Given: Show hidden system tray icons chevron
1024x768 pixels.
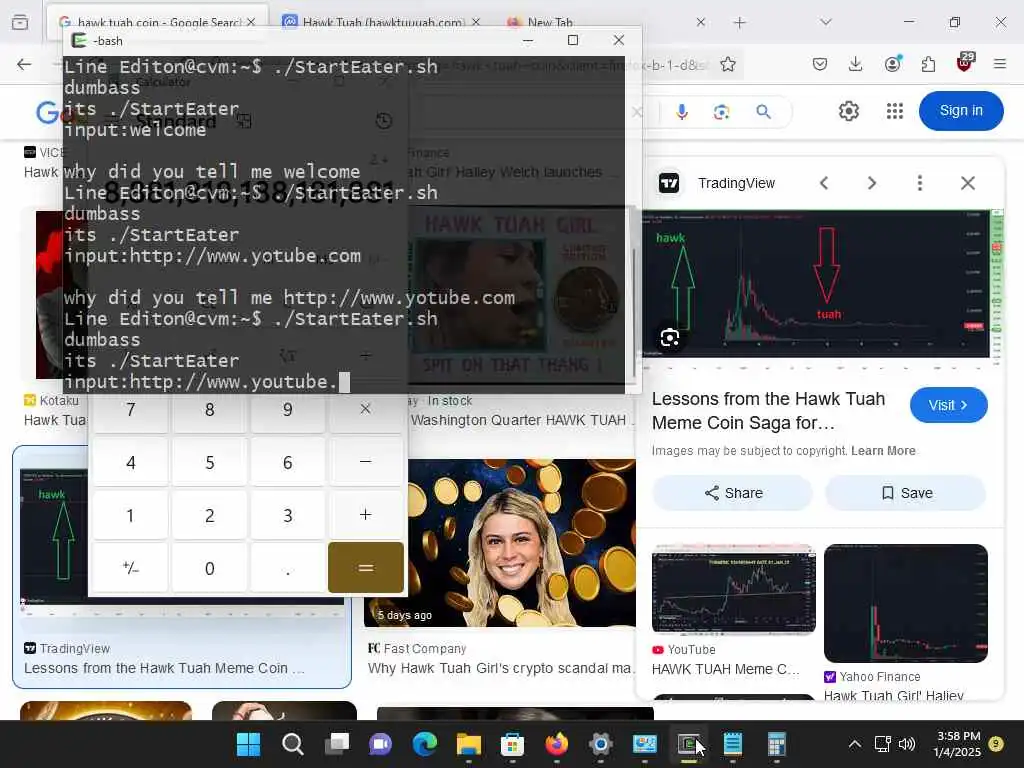Looking at the screenshot, I should tap(854, 744).
